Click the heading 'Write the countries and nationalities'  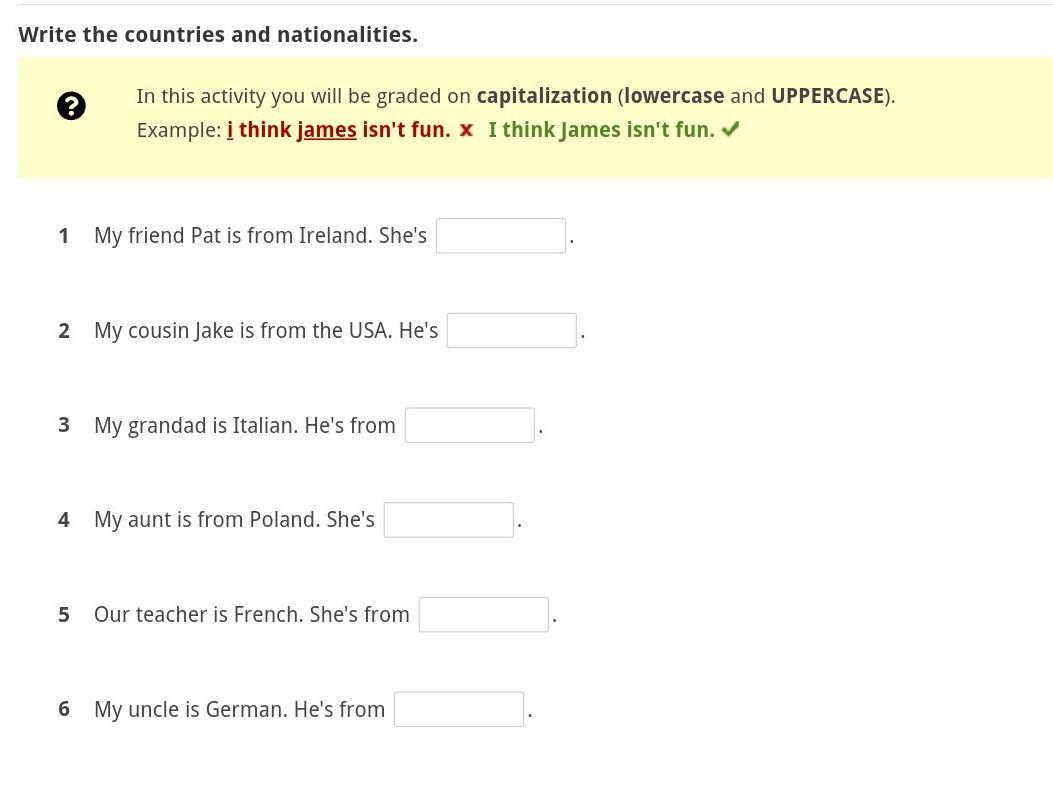coord(218,35)
